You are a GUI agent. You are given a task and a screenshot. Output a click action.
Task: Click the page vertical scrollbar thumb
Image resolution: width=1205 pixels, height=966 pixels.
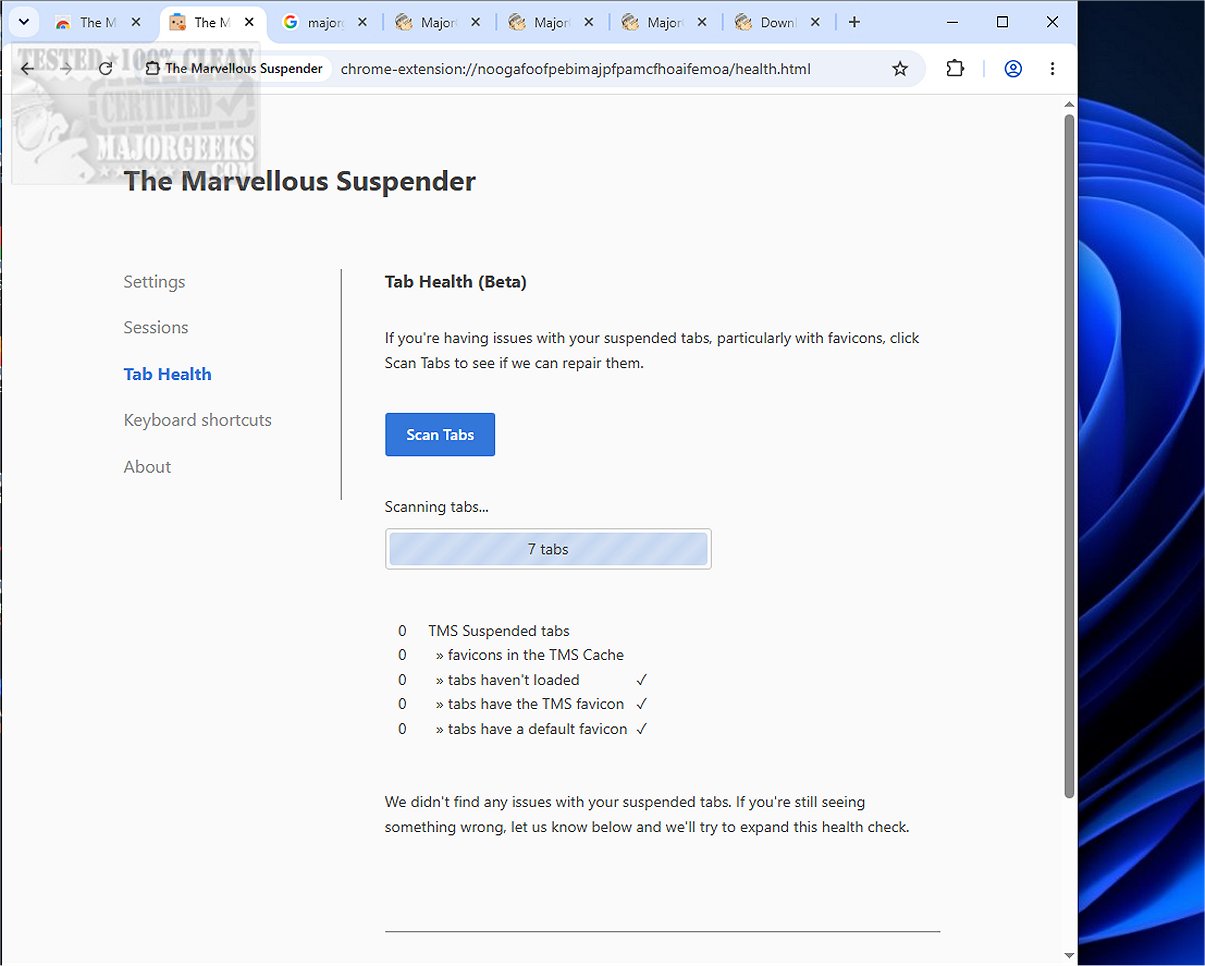tap(1069, 455)
